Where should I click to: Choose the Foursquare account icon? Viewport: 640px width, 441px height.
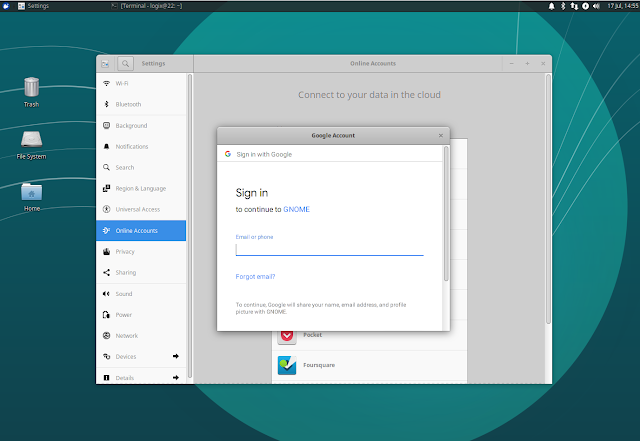287,365
